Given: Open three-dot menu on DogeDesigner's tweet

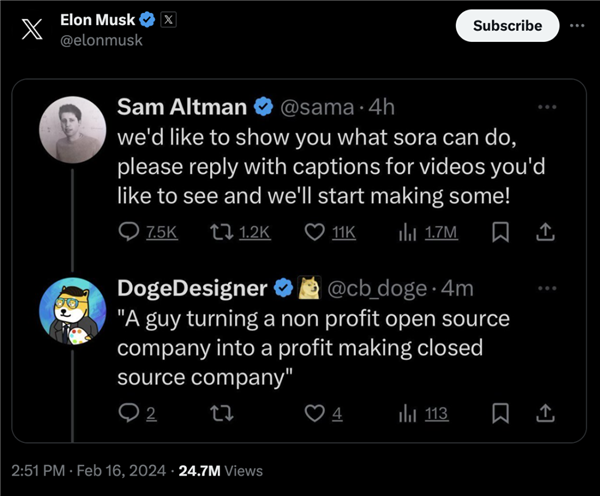Looking at the screenshot, I should [x=546, y=288].
